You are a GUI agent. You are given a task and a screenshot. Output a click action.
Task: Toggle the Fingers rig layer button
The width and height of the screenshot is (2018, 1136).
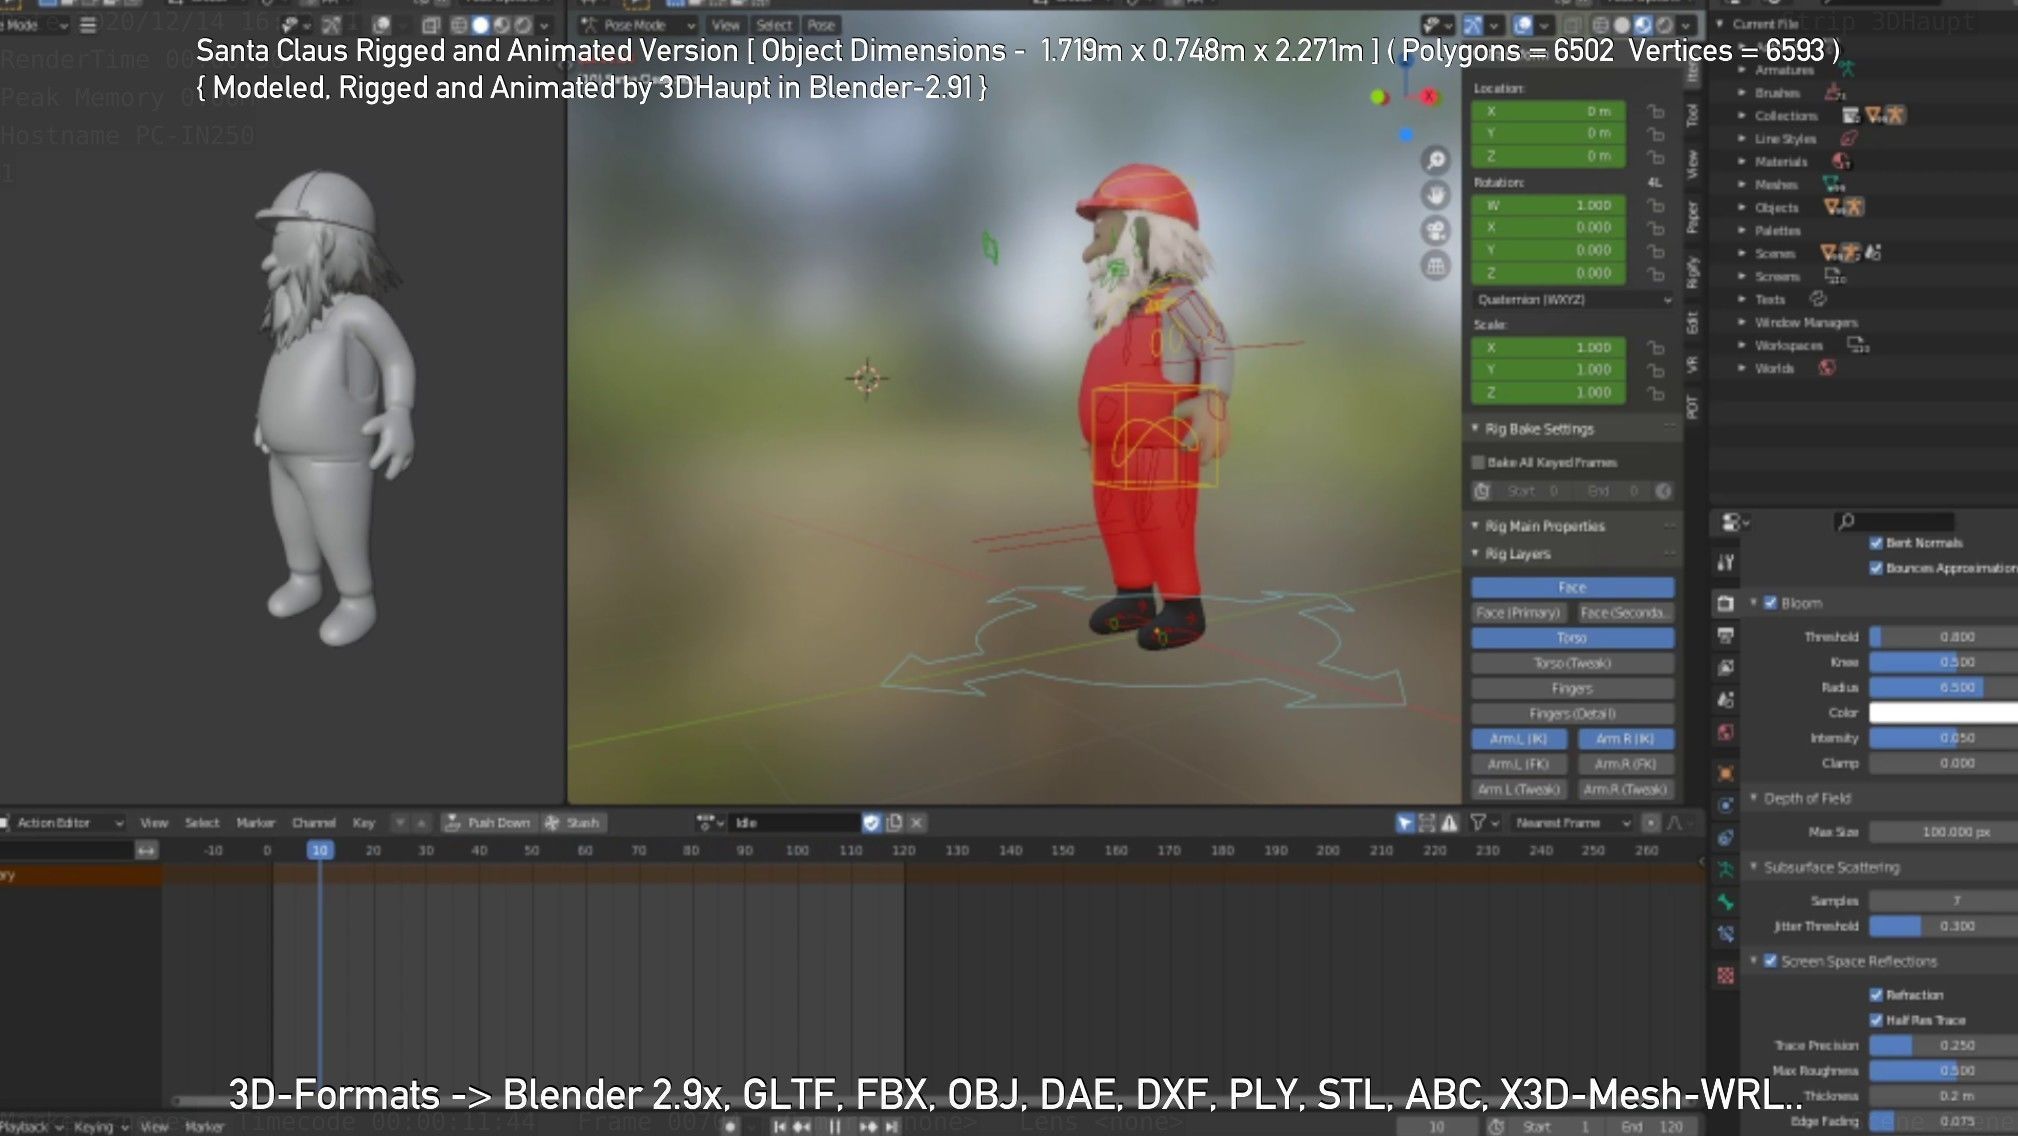(x=1572, y=688)
